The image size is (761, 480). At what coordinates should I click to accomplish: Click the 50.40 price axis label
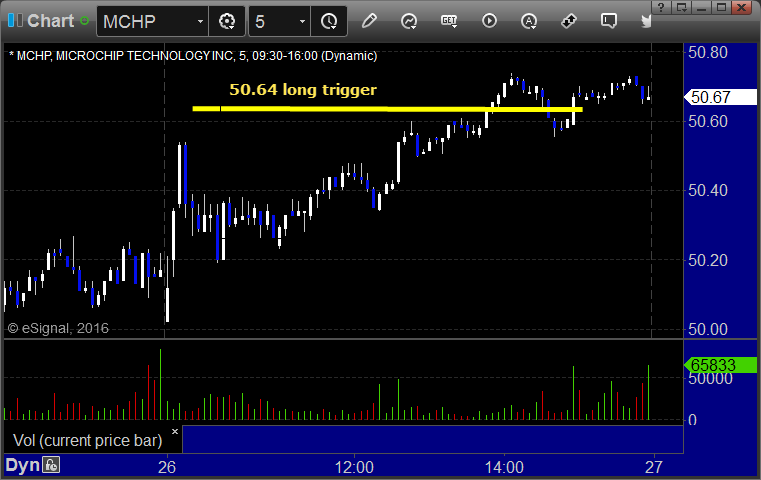(708, 190)
